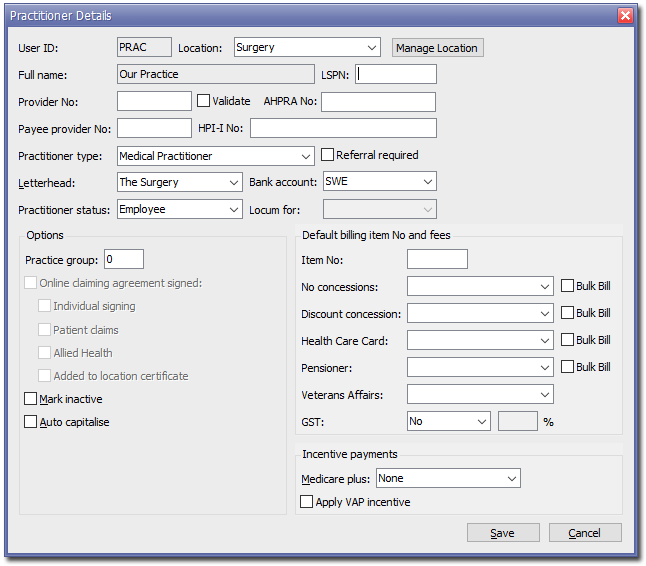Enable Apply VAP incentive checkbox
The width and height of the screenshot is (646, 566).
(307, 502)
